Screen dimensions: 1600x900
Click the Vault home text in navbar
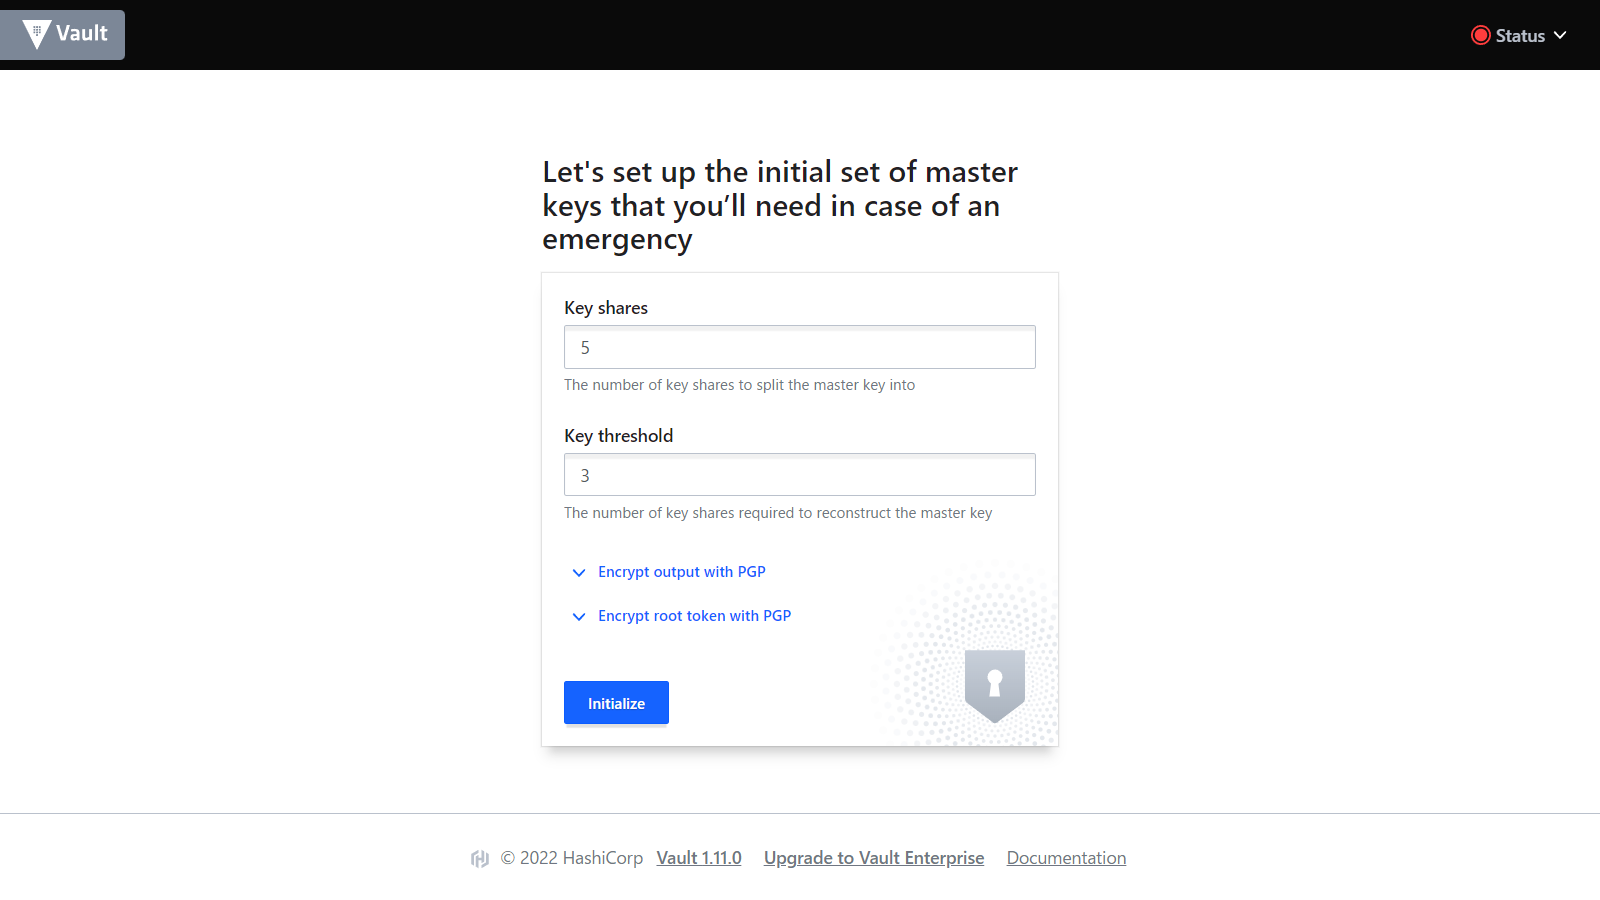point(82,33)
